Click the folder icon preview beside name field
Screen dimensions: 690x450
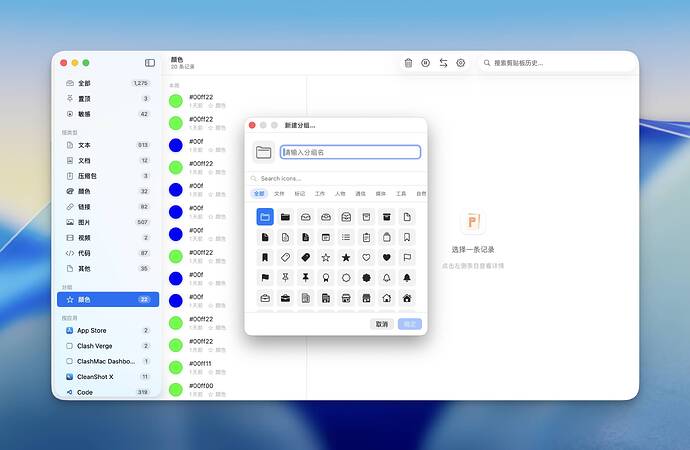click(264, 152)
